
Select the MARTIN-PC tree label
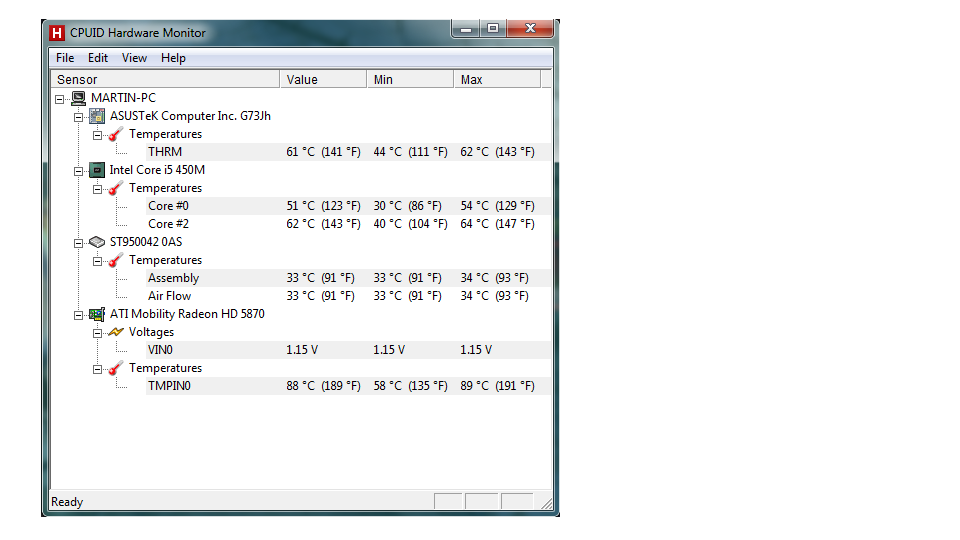tap(124, 98)
